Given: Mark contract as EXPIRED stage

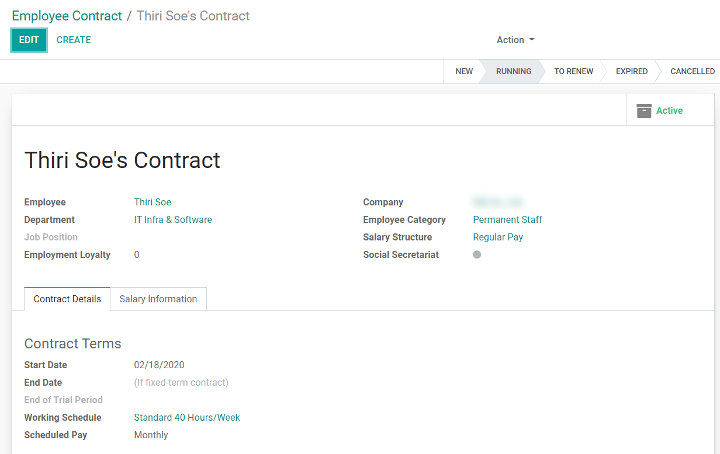Looking at the screenshot, I should click(631, 71).
